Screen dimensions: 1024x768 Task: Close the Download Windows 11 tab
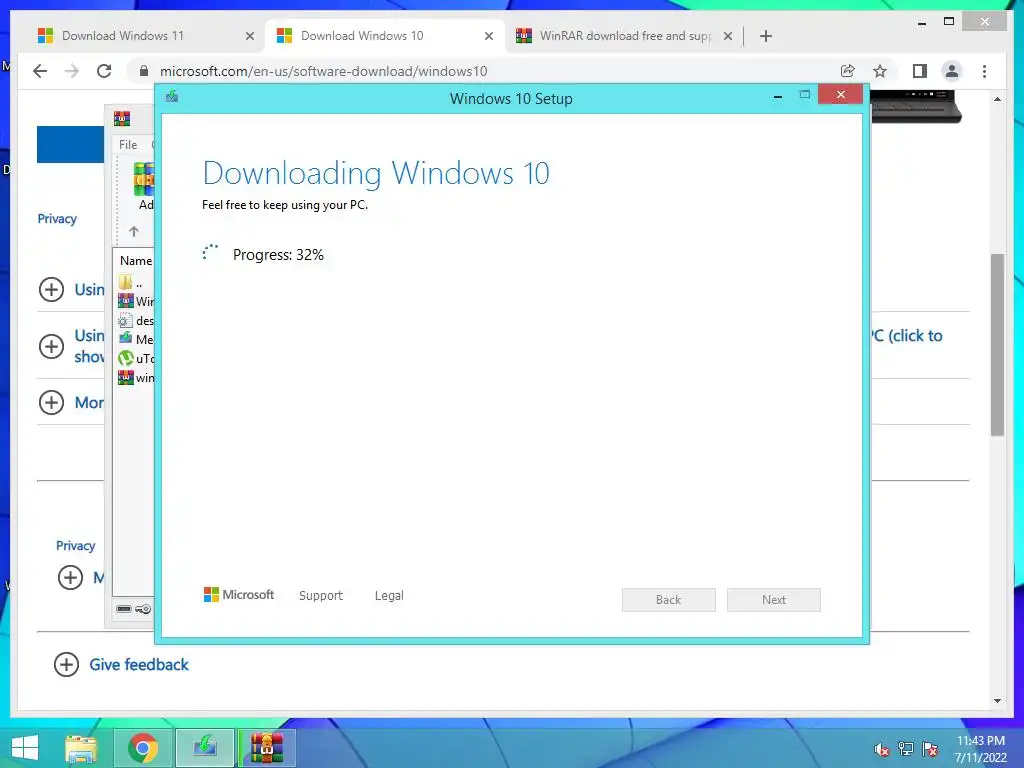pos(249,36)
